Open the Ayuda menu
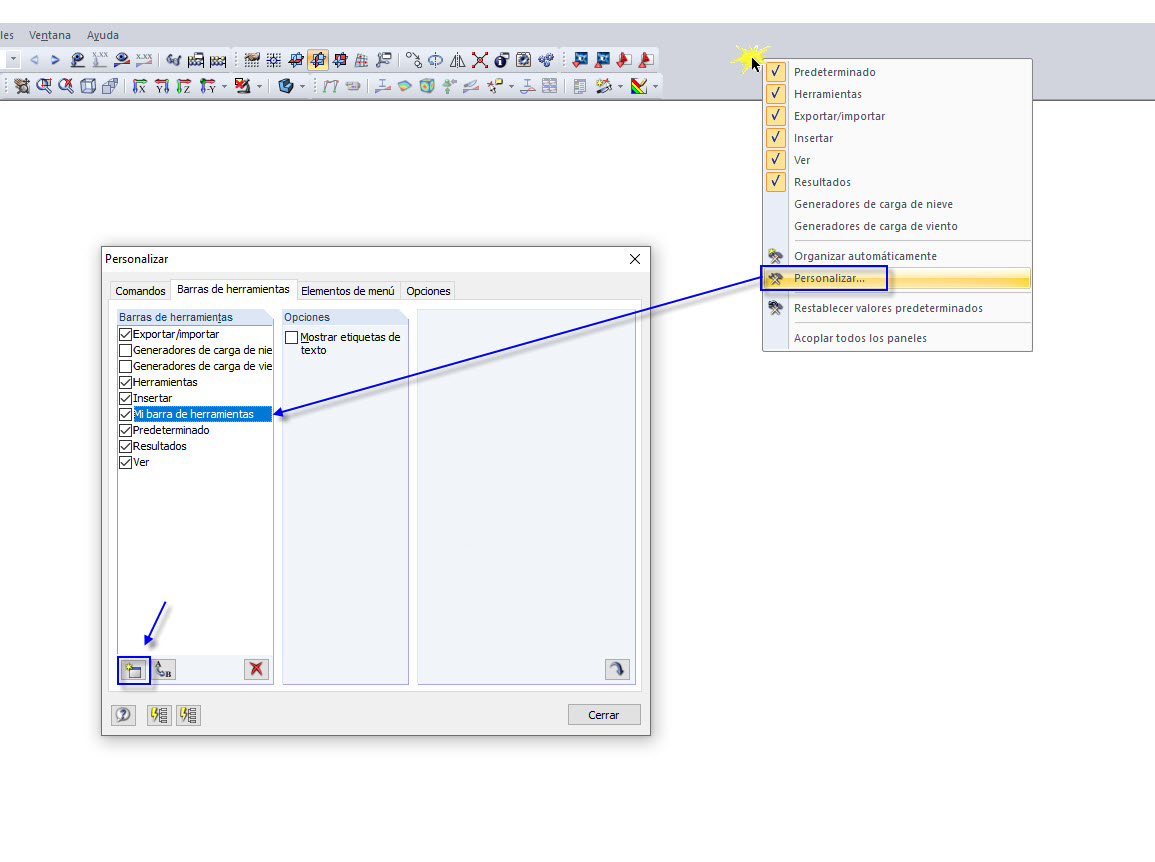 102,35
